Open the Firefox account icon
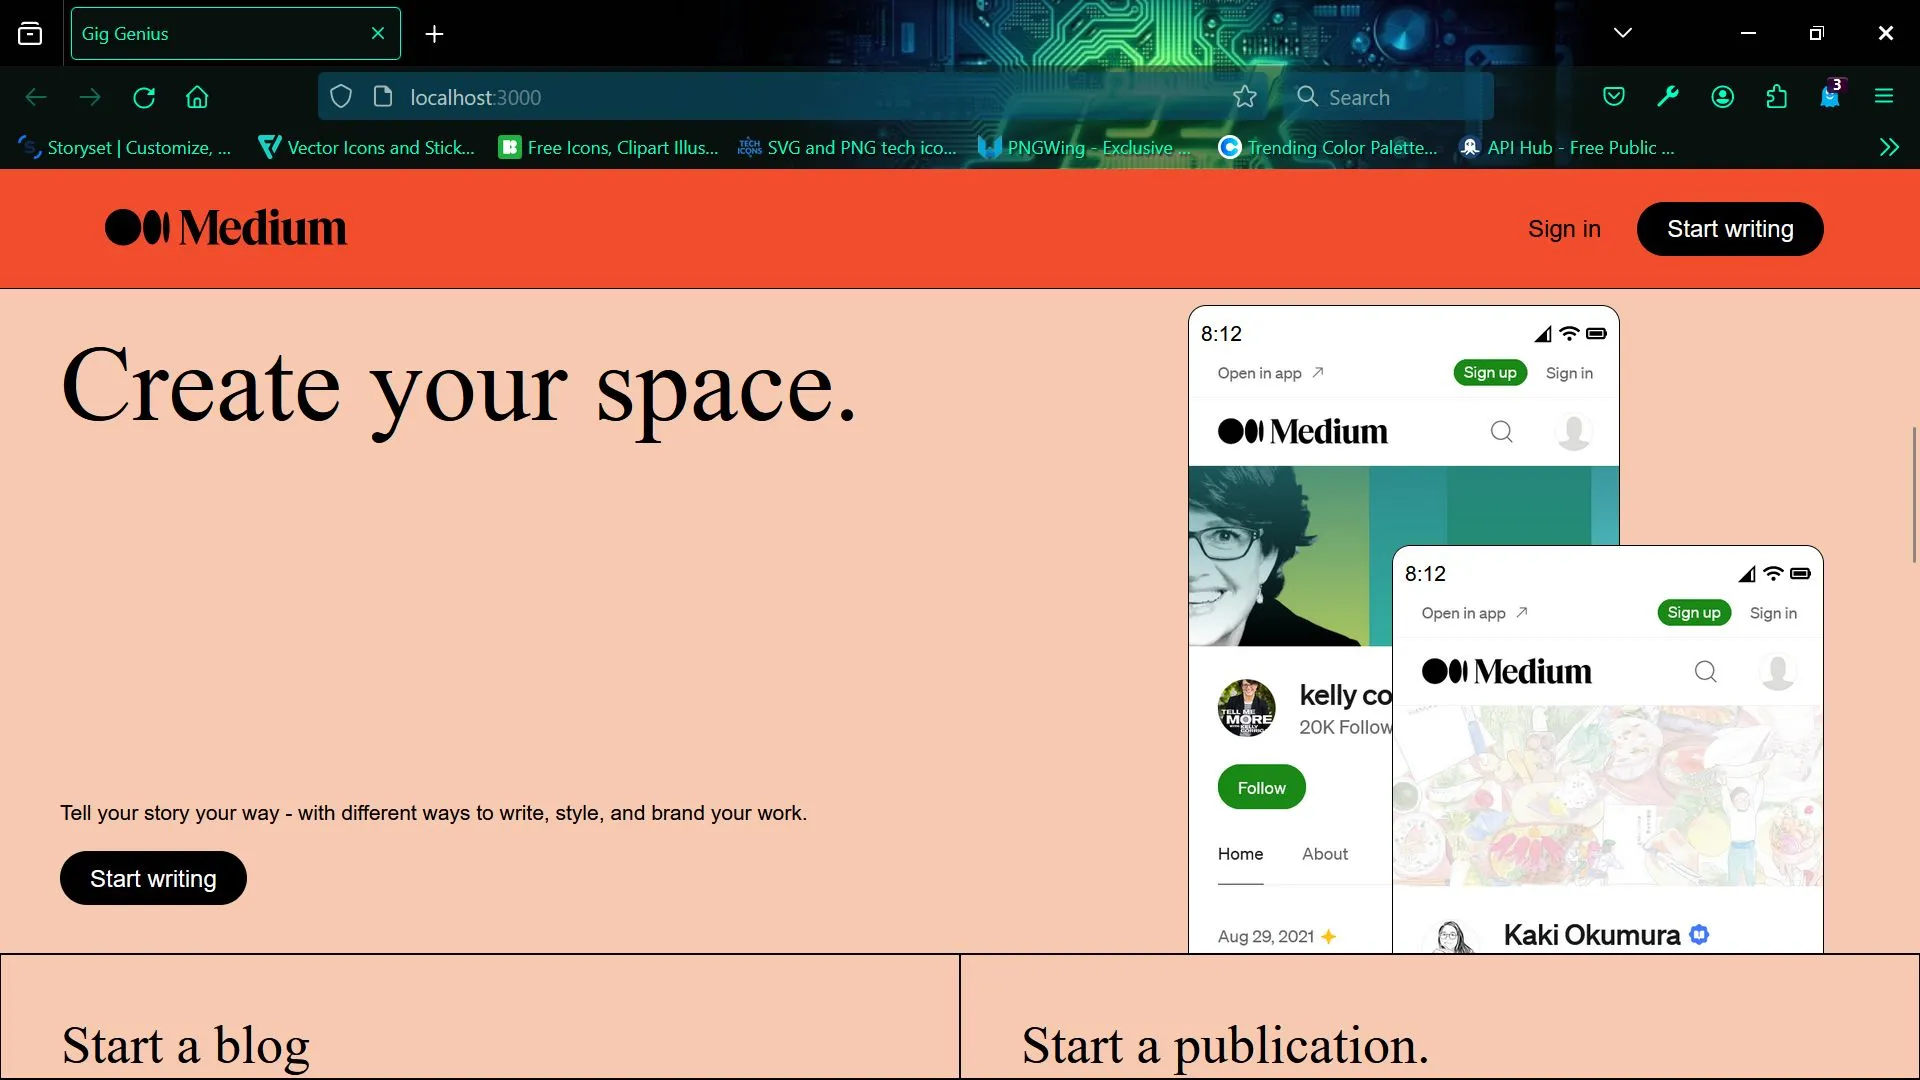The image size is (1920, 1080). [x=1722, y=97]
